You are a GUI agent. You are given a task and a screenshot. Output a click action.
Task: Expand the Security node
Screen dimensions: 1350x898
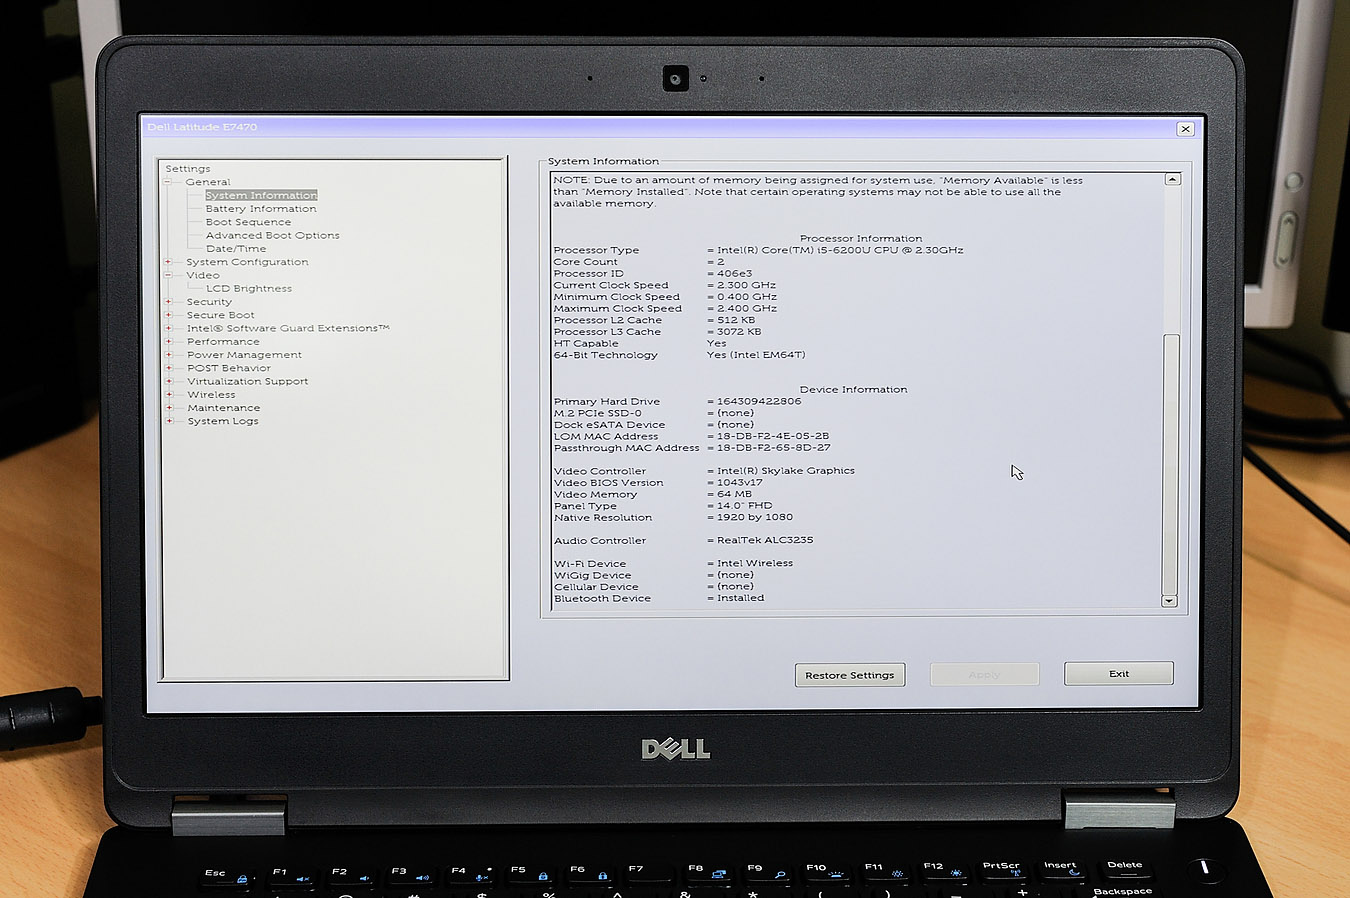(x=168, y=302)
